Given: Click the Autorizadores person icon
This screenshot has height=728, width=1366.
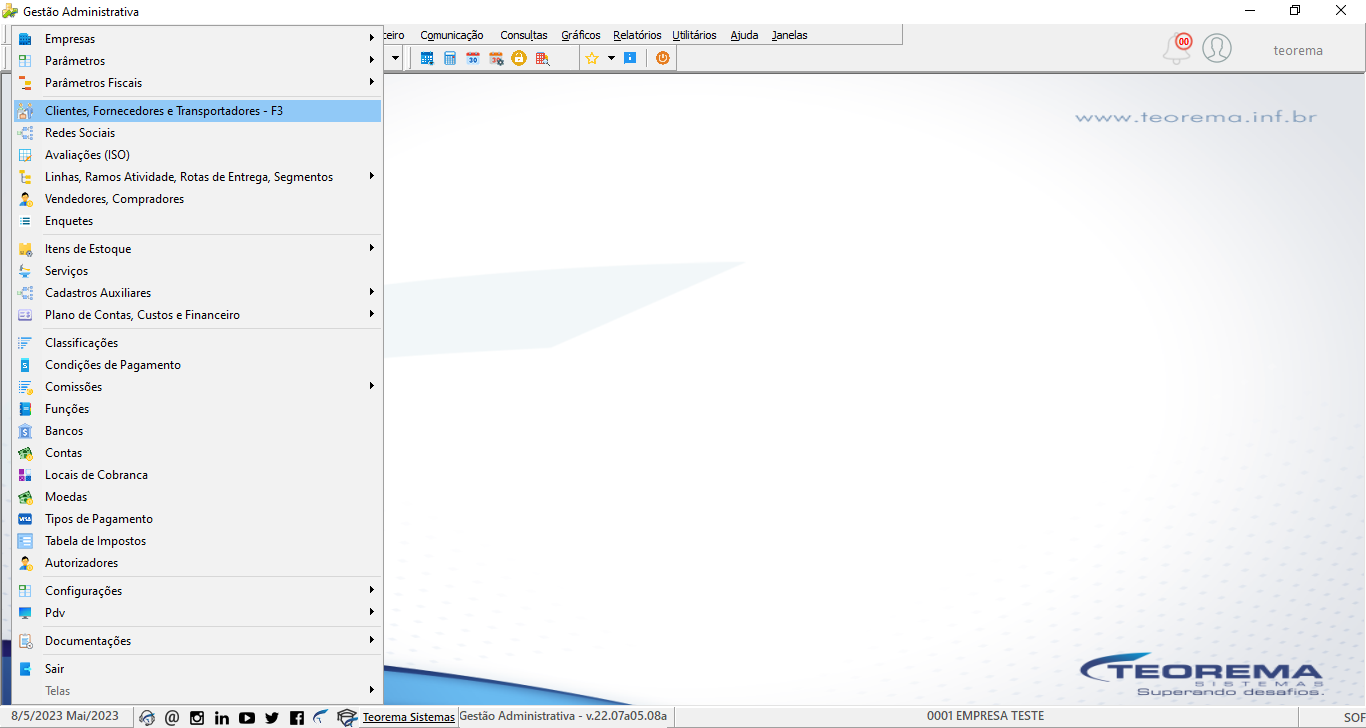Looking at the screenshot, I should pos(26,563).
